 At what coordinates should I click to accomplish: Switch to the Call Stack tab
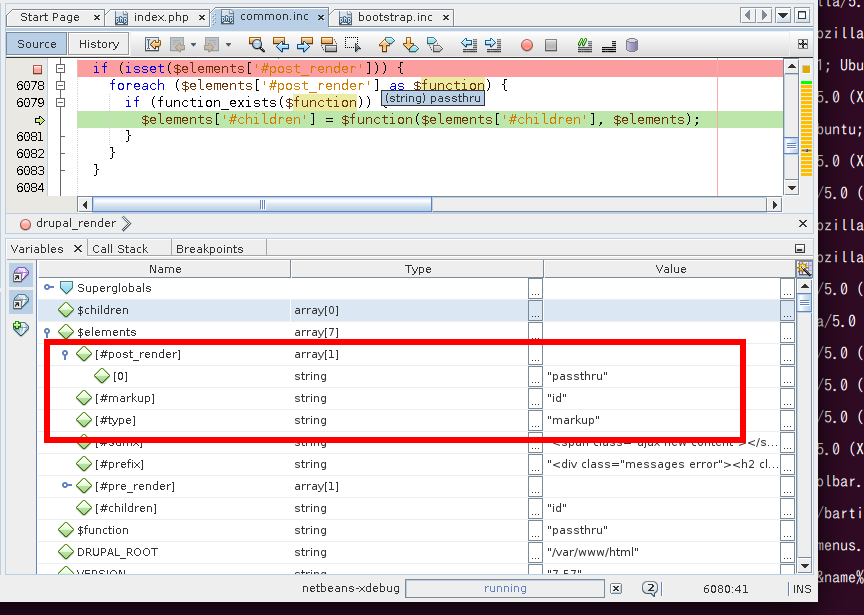[x=120, y=249]
